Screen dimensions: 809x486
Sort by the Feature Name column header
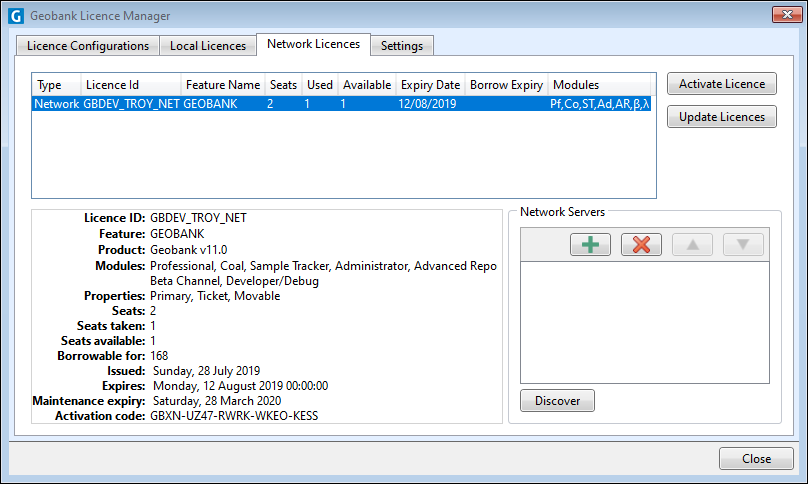[223, 85]
